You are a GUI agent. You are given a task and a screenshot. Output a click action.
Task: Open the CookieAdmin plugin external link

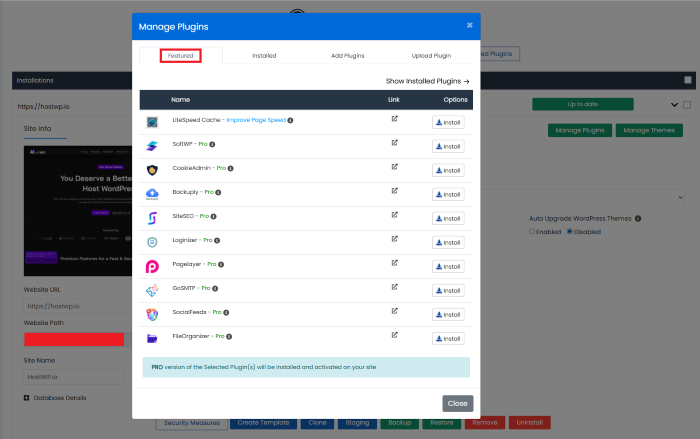pyautogui.click(x=395, y=167)
